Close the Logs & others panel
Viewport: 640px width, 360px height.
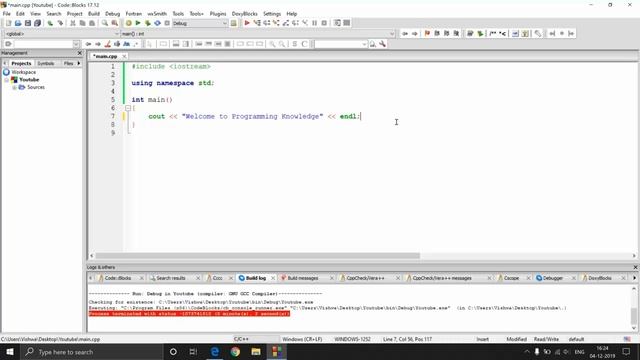pyautogui.click(x=635, y=267)
